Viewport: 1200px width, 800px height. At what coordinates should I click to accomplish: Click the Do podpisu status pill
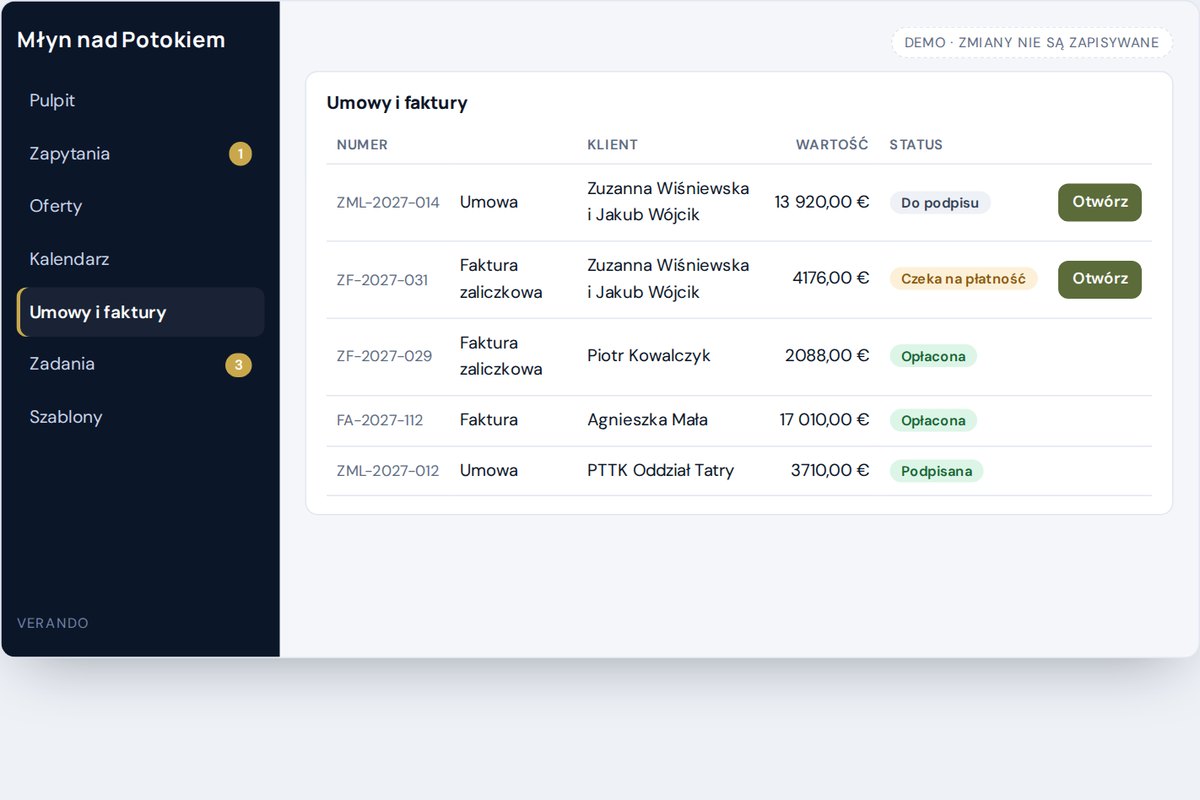click(x=940, y=203)
